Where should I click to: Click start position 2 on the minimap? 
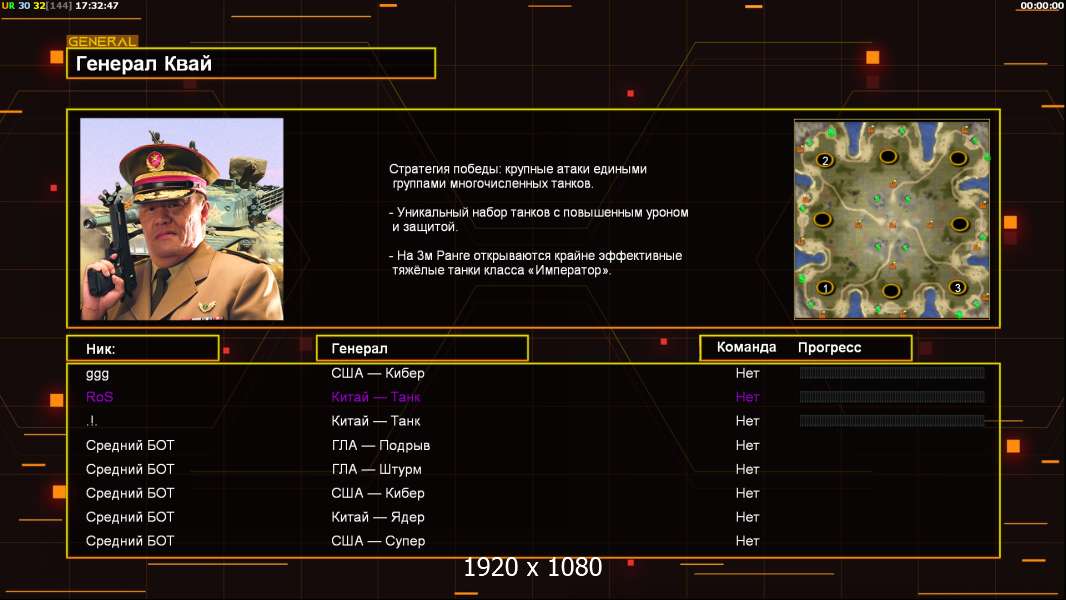(825, 159)
